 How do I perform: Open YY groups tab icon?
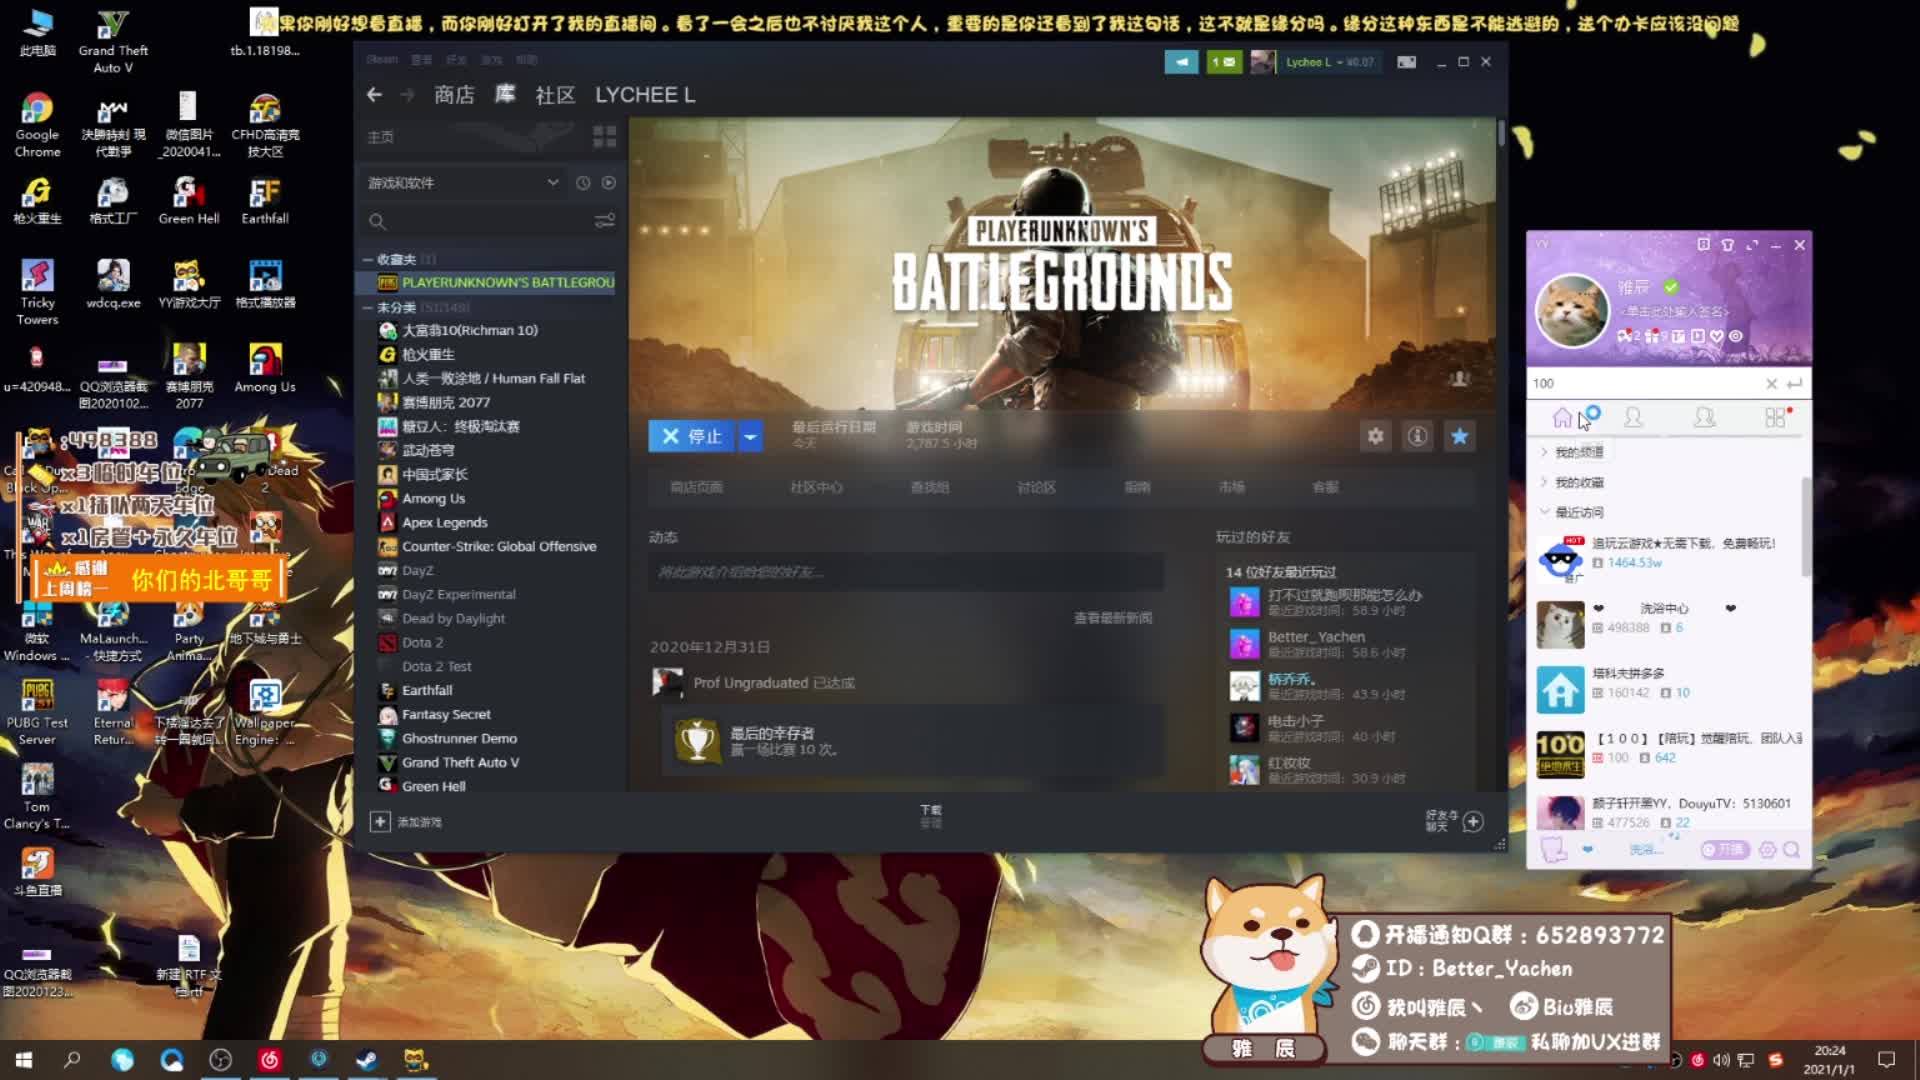tap(1704, 418)
